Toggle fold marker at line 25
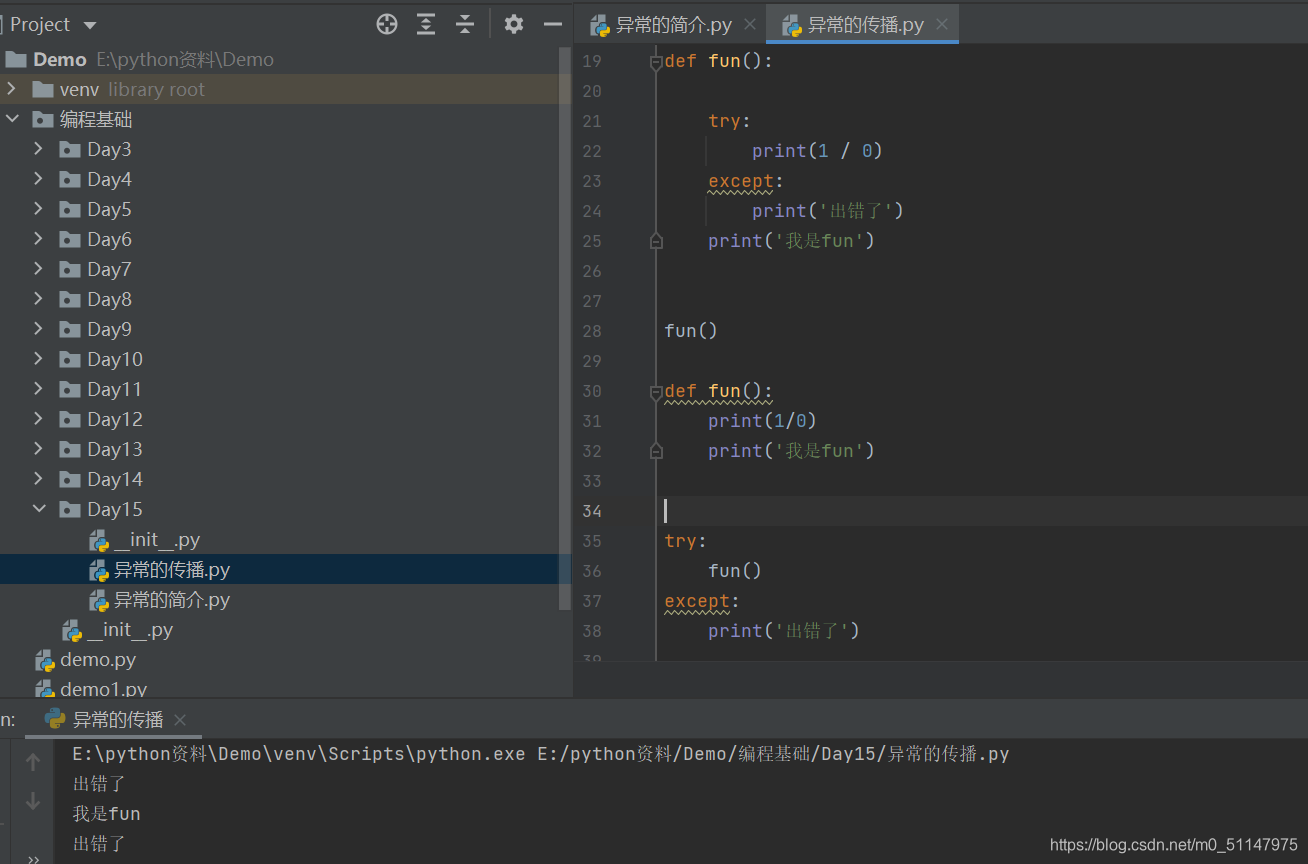1308x864 pixels. [656, 241]
